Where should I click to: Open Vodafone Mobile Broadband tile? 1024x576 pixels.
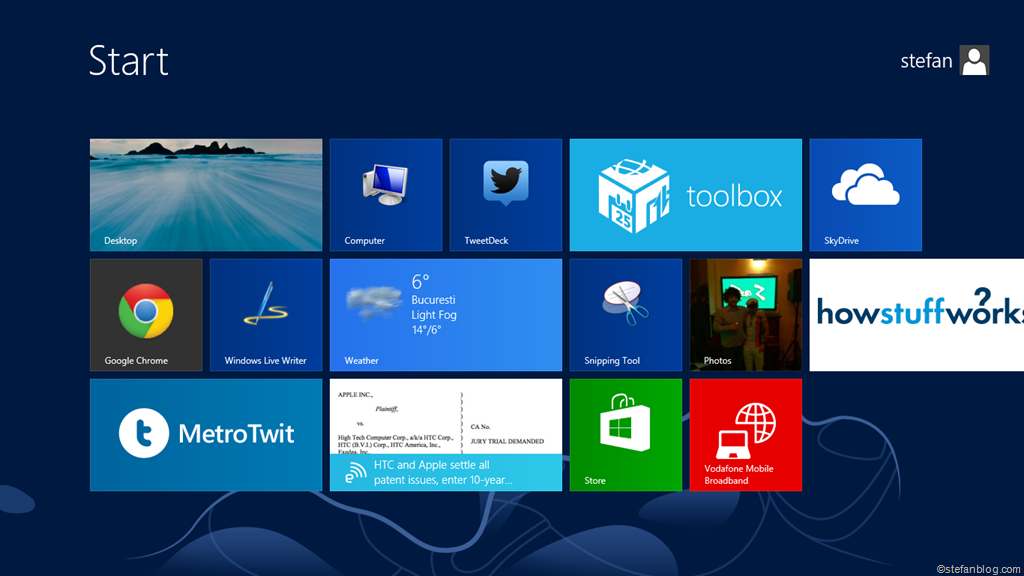click(x=746, y=435)
